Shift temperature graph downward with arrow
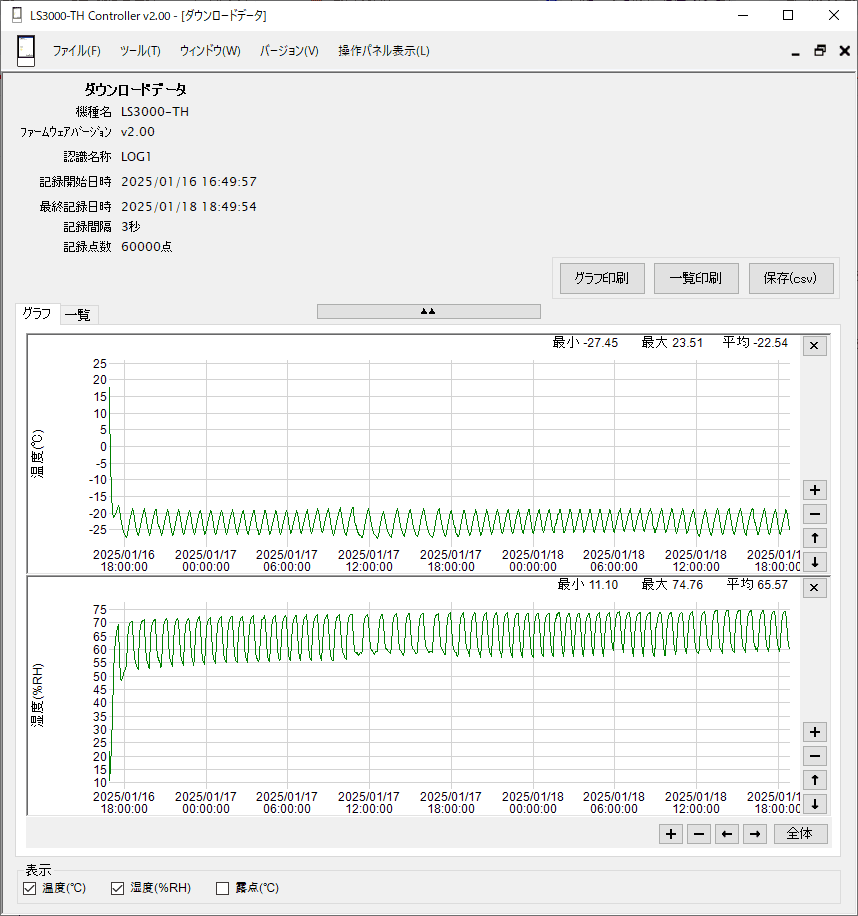Image resolution: width=858 pixels, height=916 pixels. point(815,562)
